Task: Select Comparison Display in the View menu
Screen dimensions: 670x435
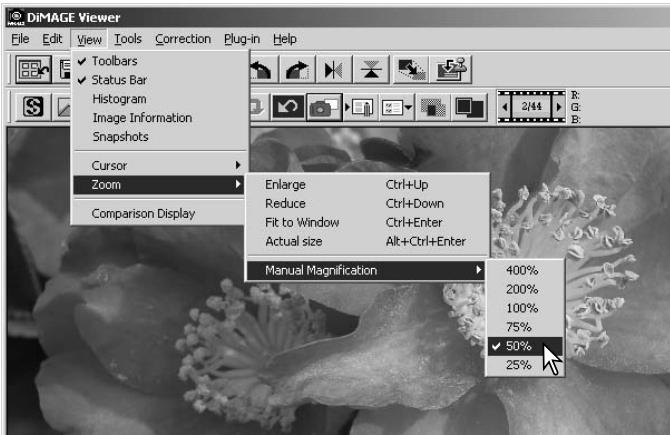Action: click(159, 213)
